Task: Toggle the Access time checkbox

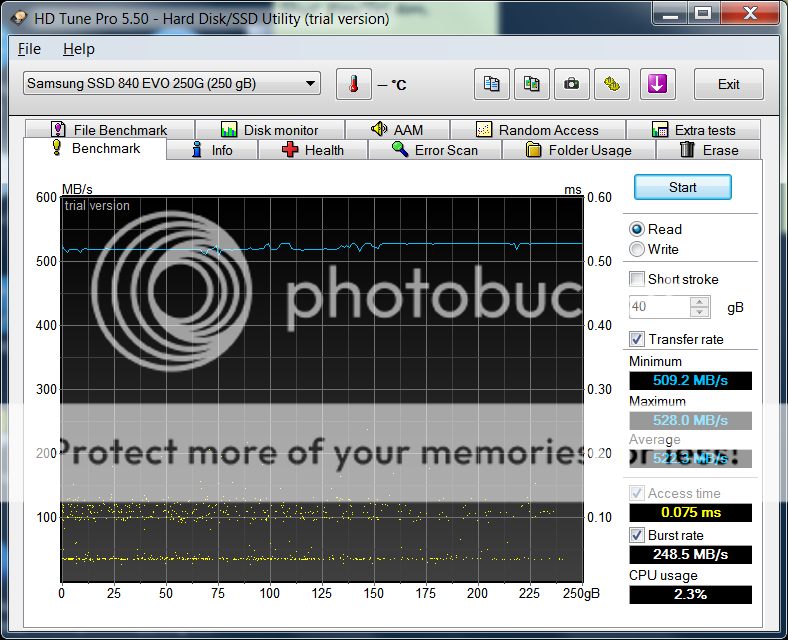Action: coord(637,493)
